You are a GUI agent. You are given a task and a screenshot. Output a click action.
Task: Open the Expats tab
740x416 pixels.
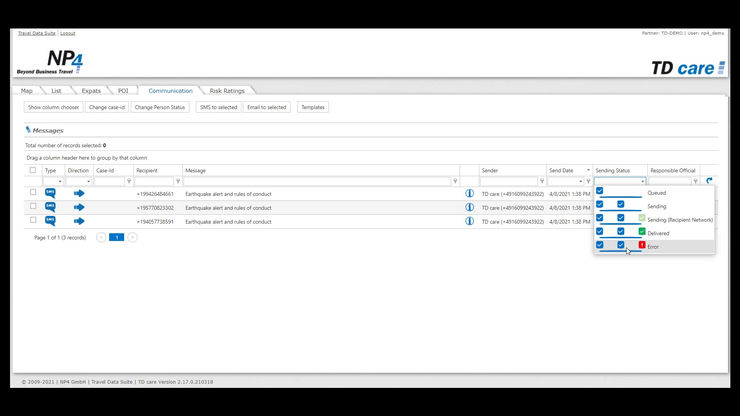[91, 91]
